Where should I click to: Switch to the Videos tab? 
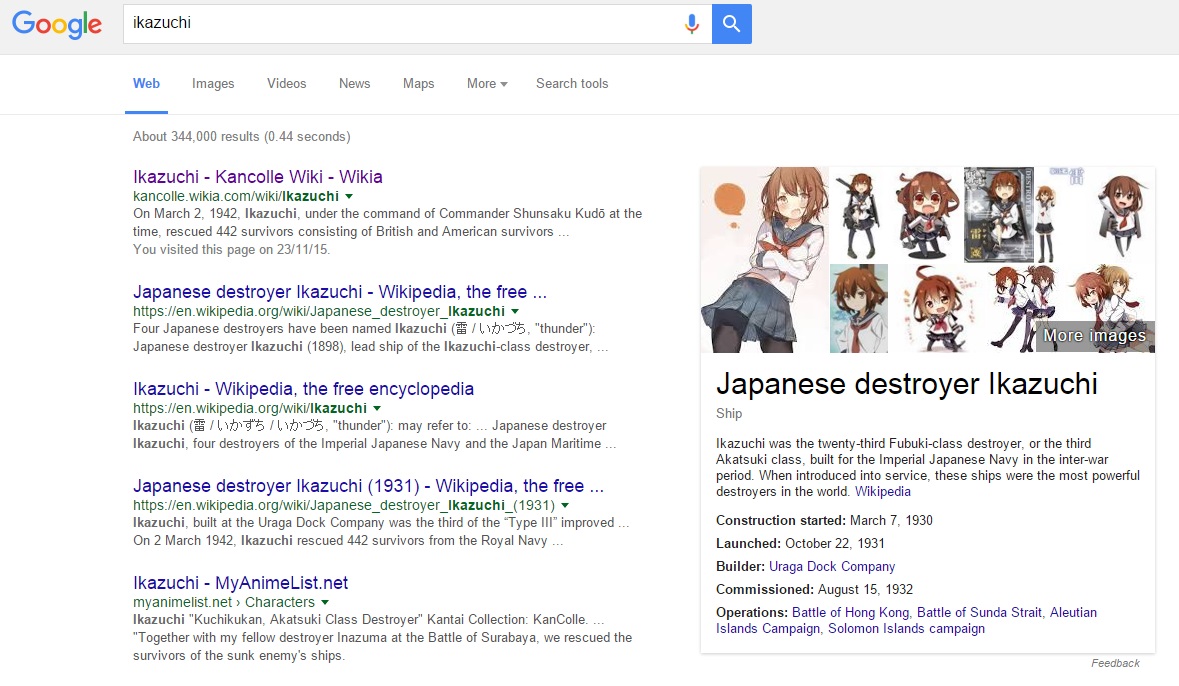coord(286,83)
